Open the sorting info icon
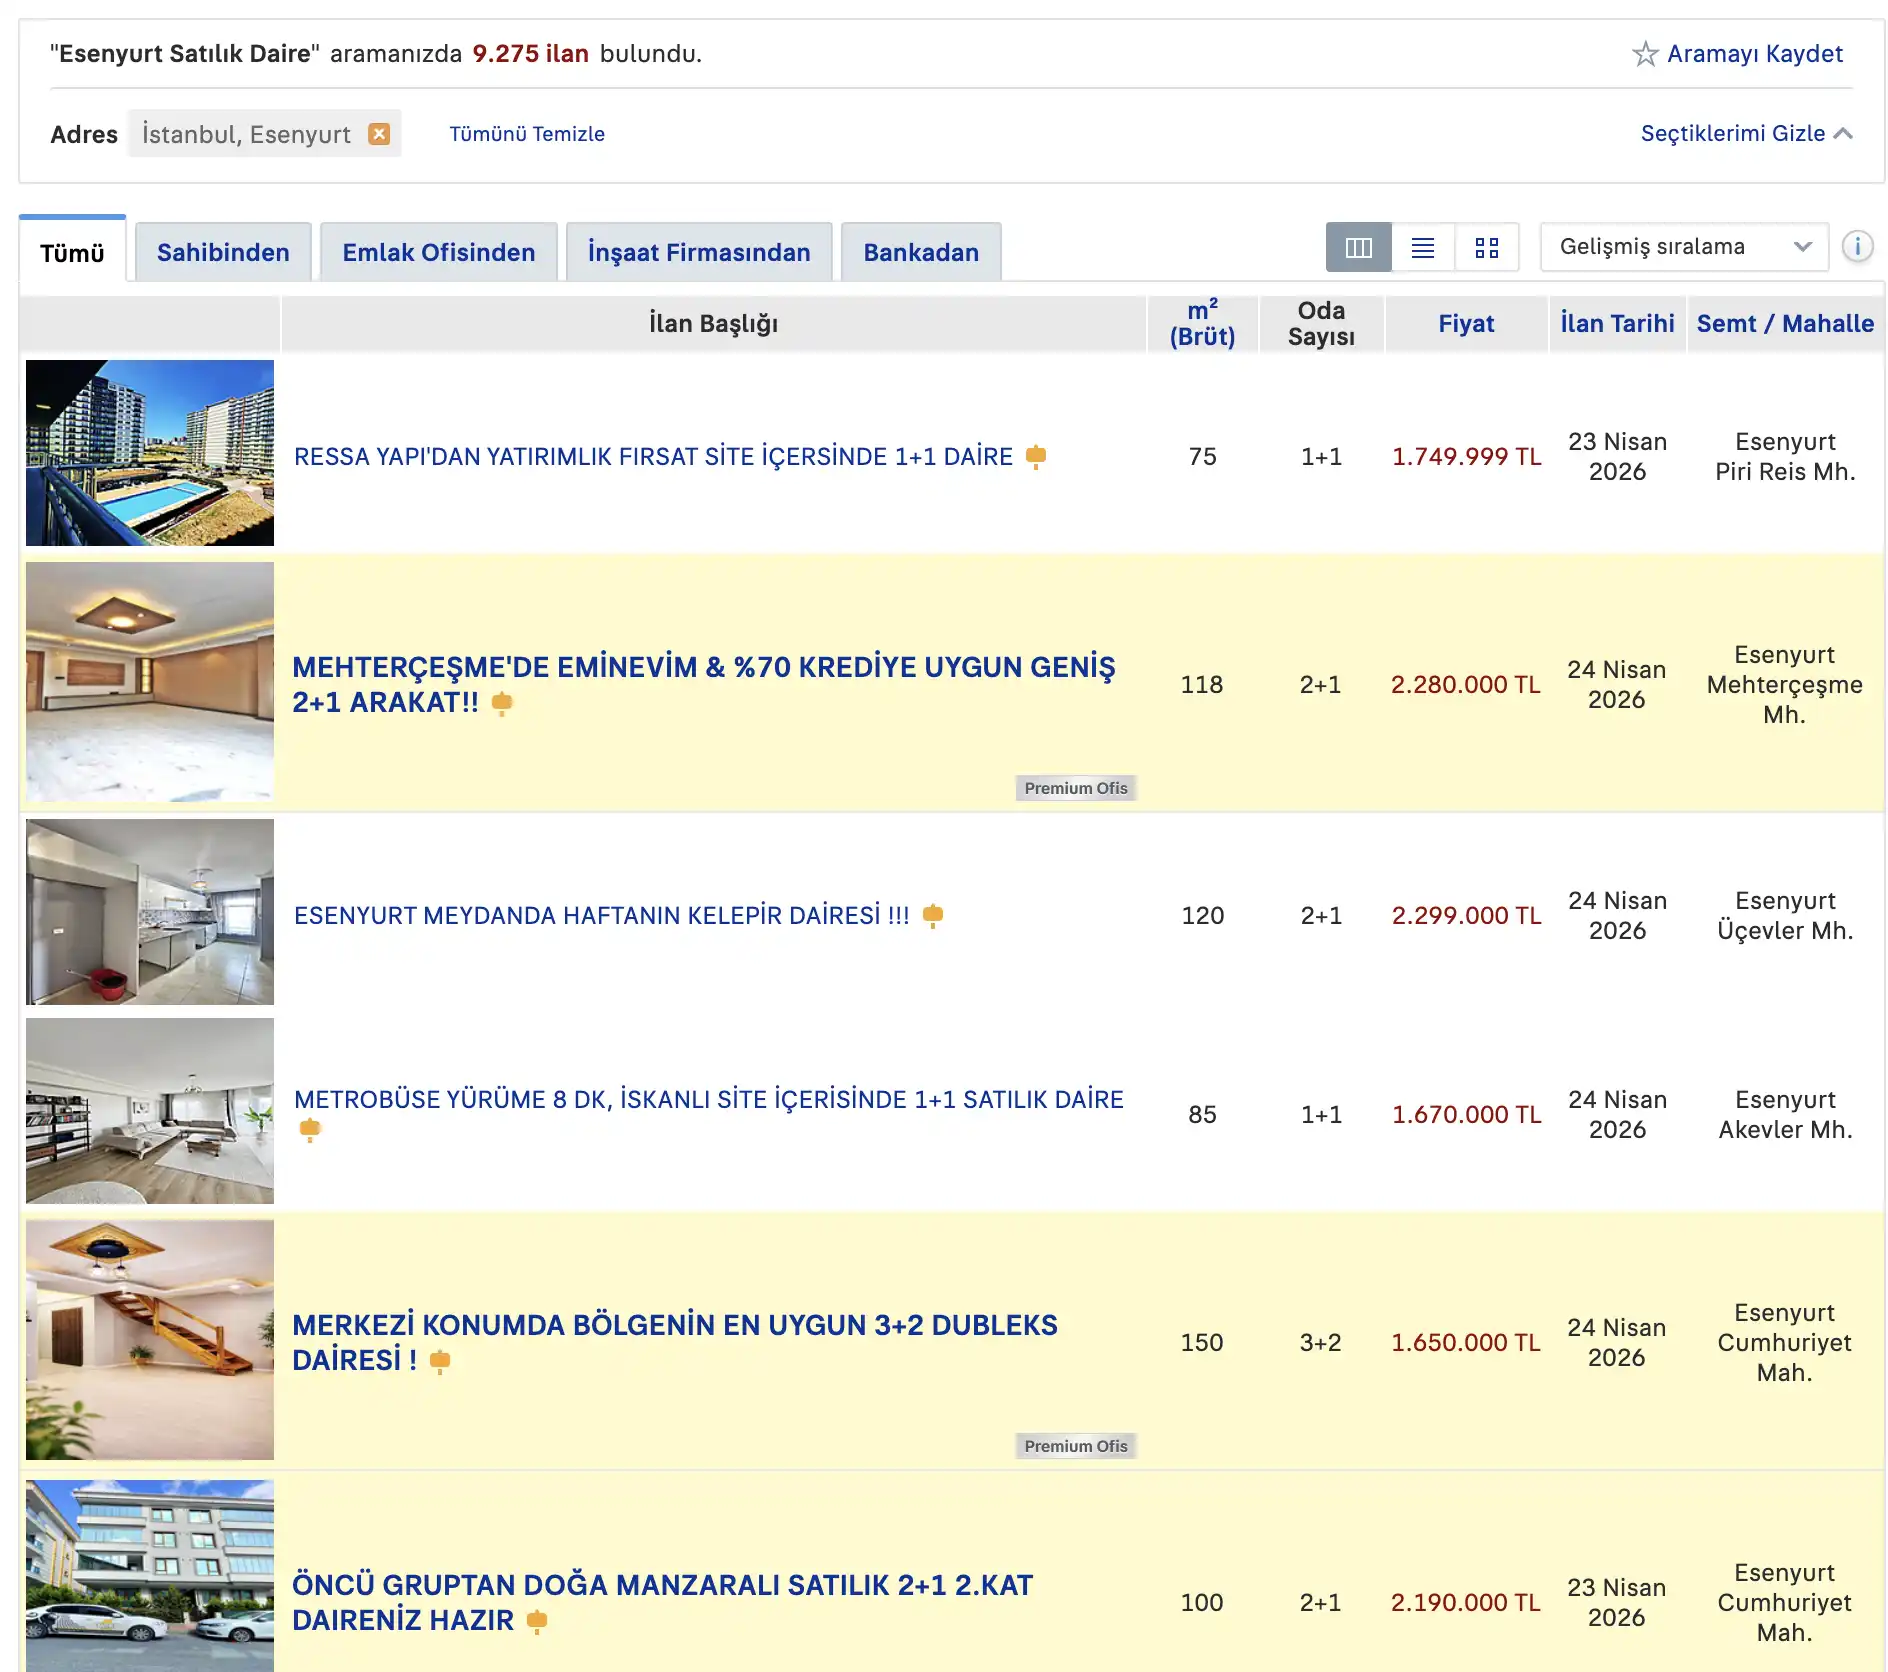Viewport: 1888px width, 1672px height. tap(1857, 246)
